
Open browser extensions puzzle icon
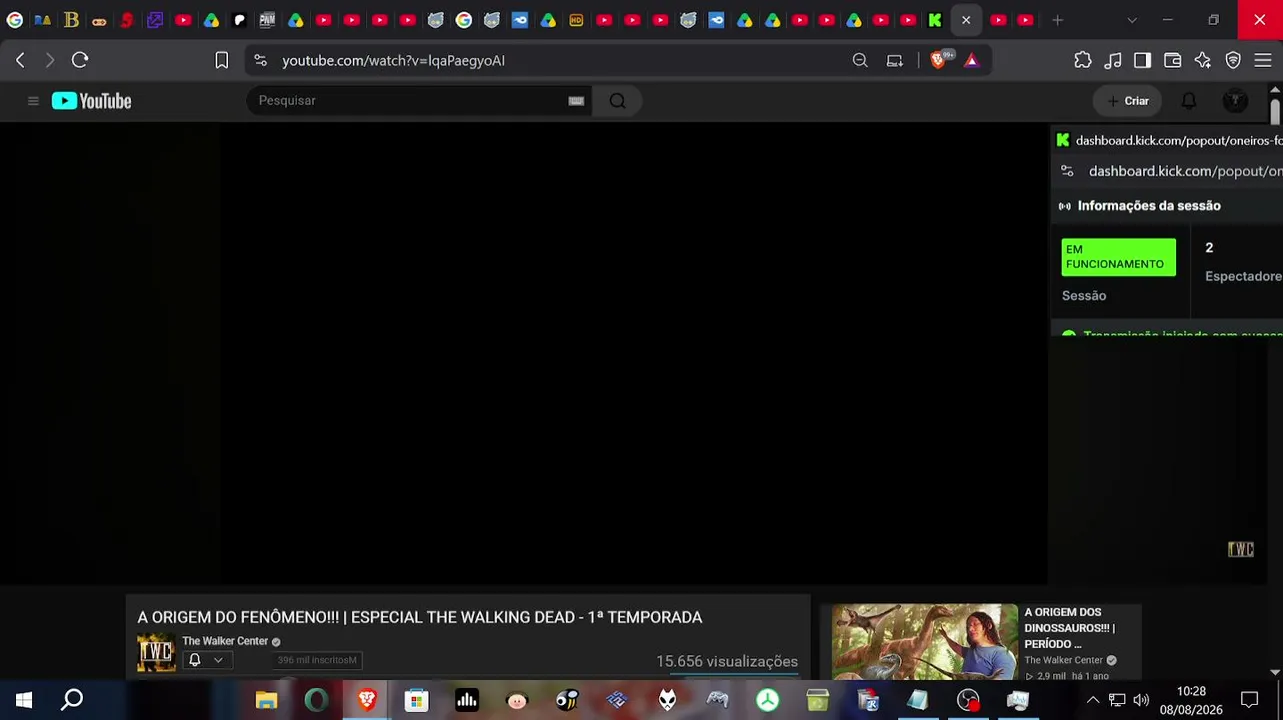[x=1083, y=60]
